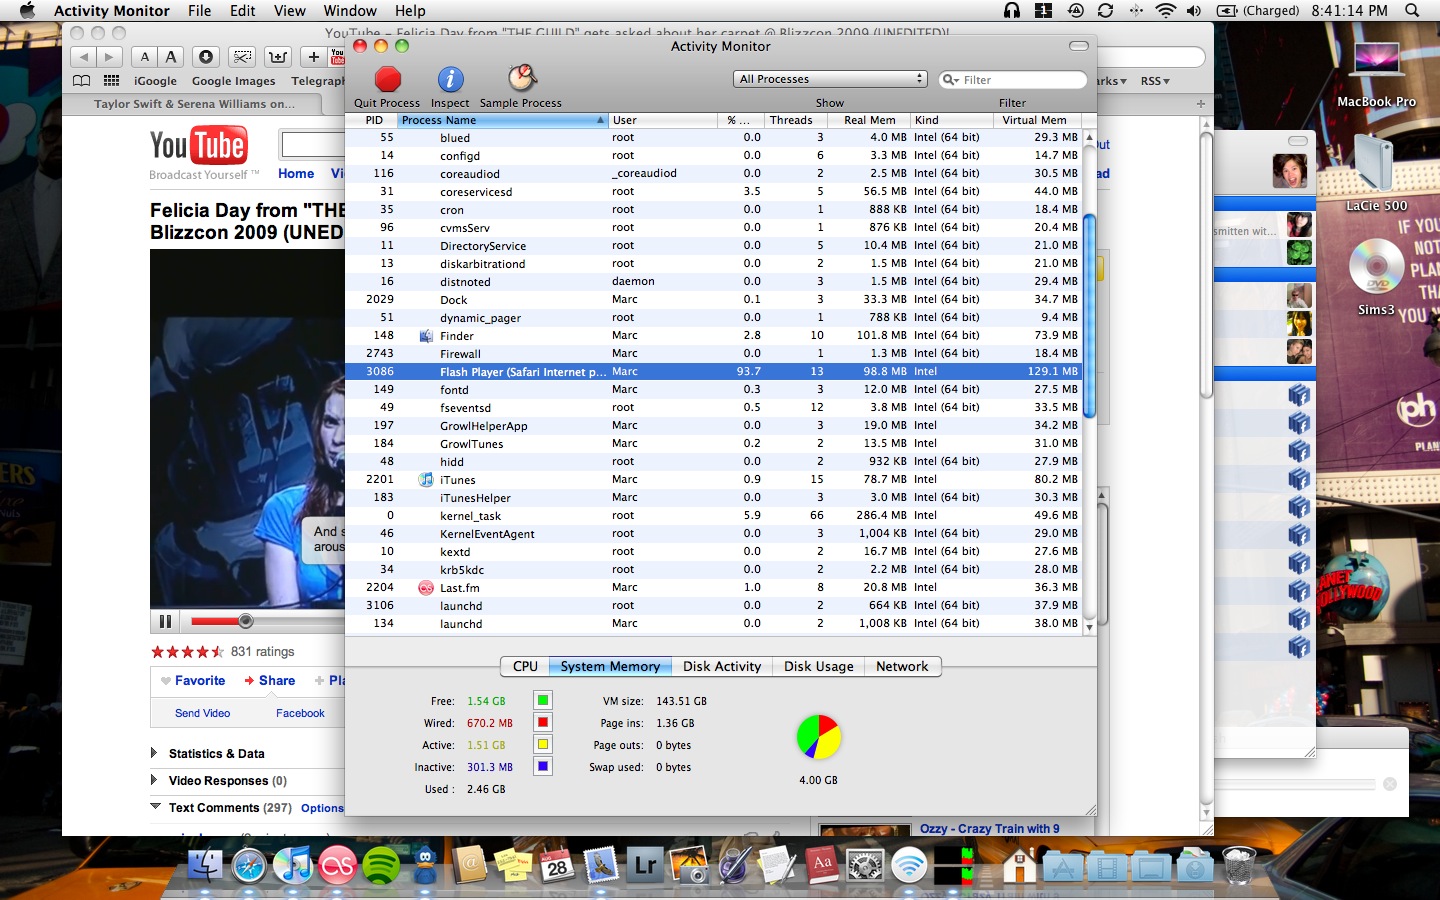1440x900 pixels.
Task: Switch to the CPU tab
Action: pyautogui.click(x=524, y=666)
